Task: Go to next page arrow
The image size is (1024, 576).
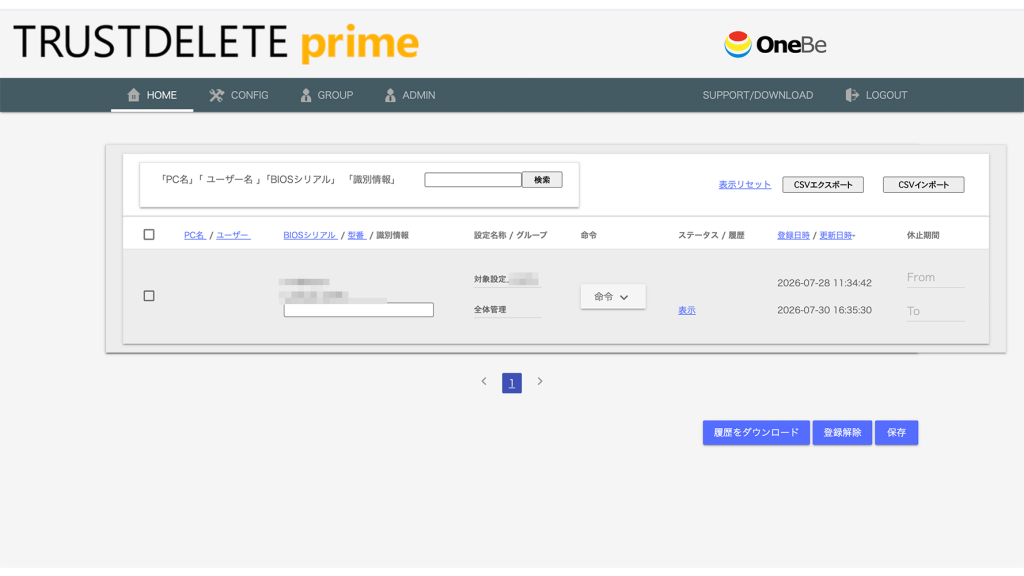Action: (540, 381)
